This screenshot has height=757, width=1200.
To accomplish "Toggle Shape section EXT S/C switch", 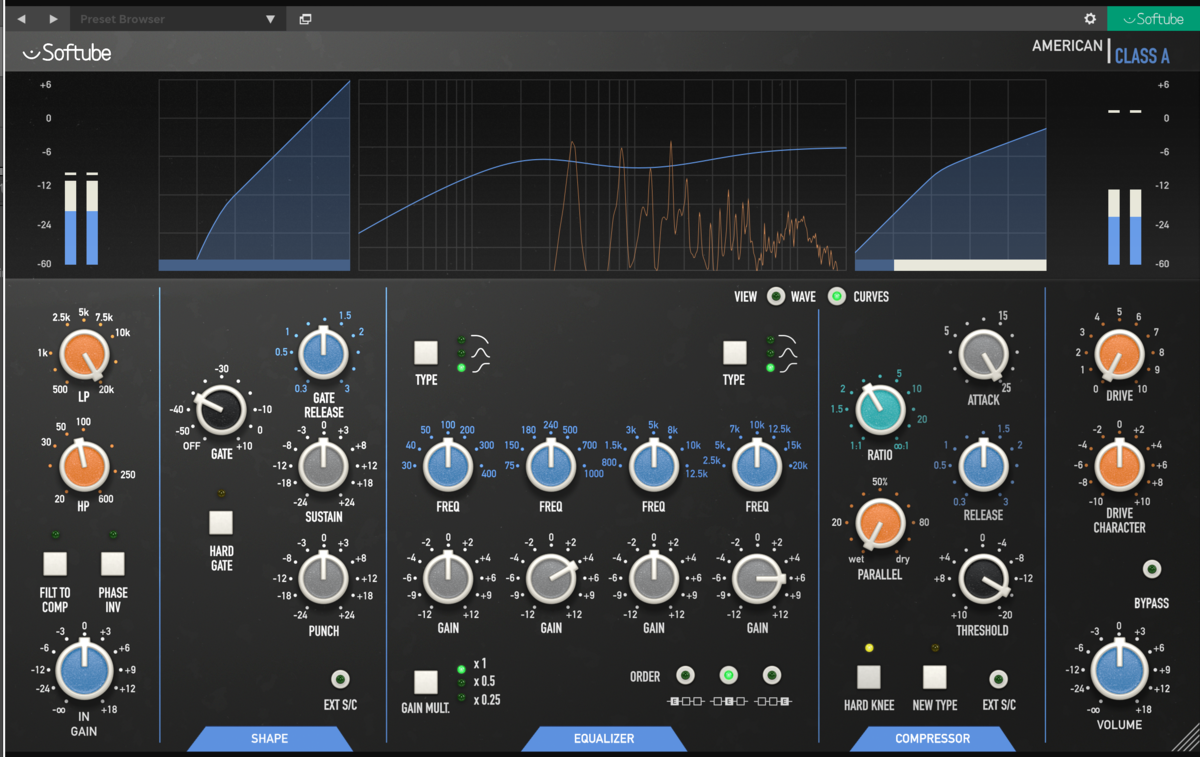I will click(340, 679).
